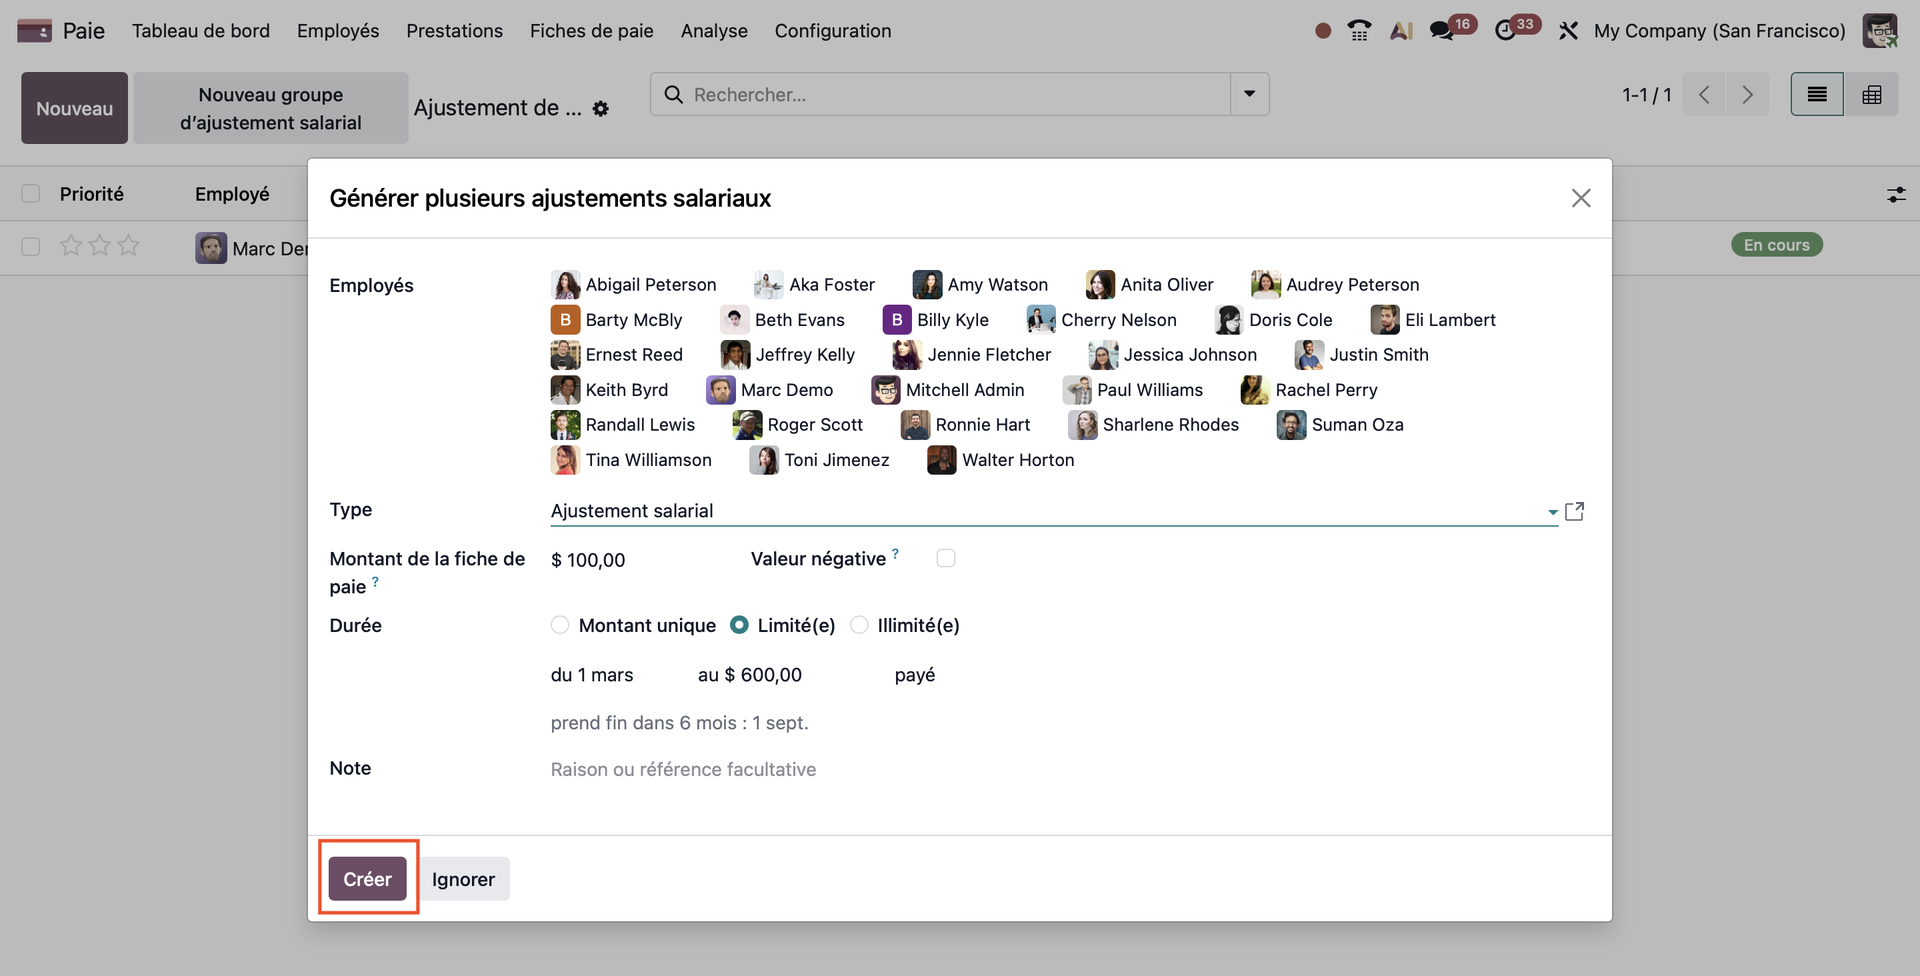
Task: Open the messages icon with badge 16
Action: (x=1441, y=31)
